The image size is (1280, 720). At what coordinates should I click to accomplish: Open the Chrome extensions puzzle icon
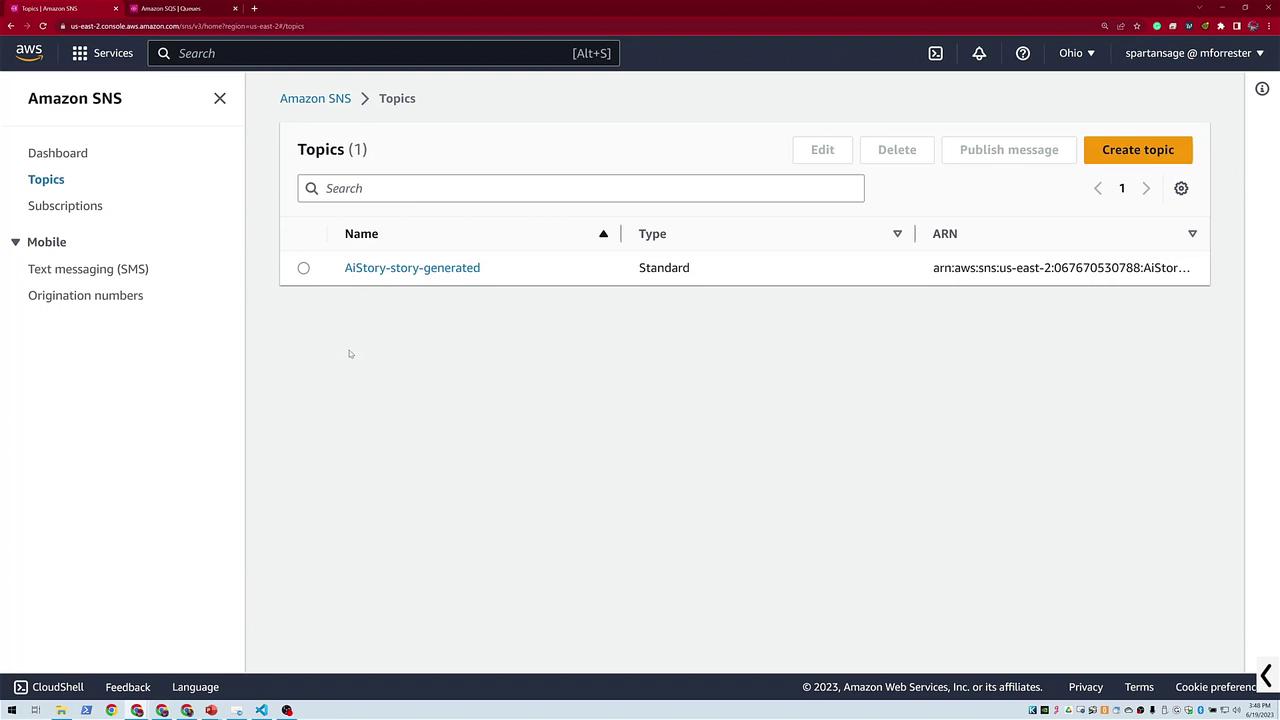[1221, 26]
